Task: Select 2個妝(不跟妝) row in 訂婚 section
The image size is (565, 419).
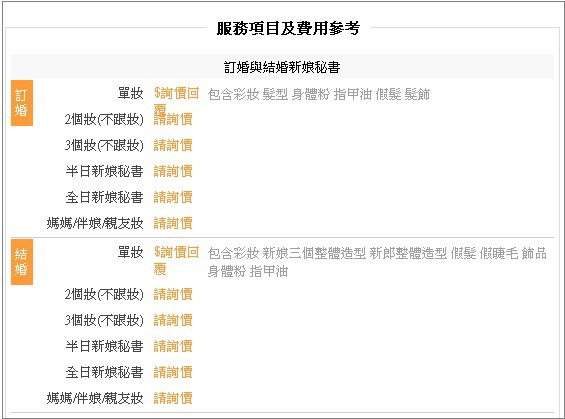Action: pos(104,119)
